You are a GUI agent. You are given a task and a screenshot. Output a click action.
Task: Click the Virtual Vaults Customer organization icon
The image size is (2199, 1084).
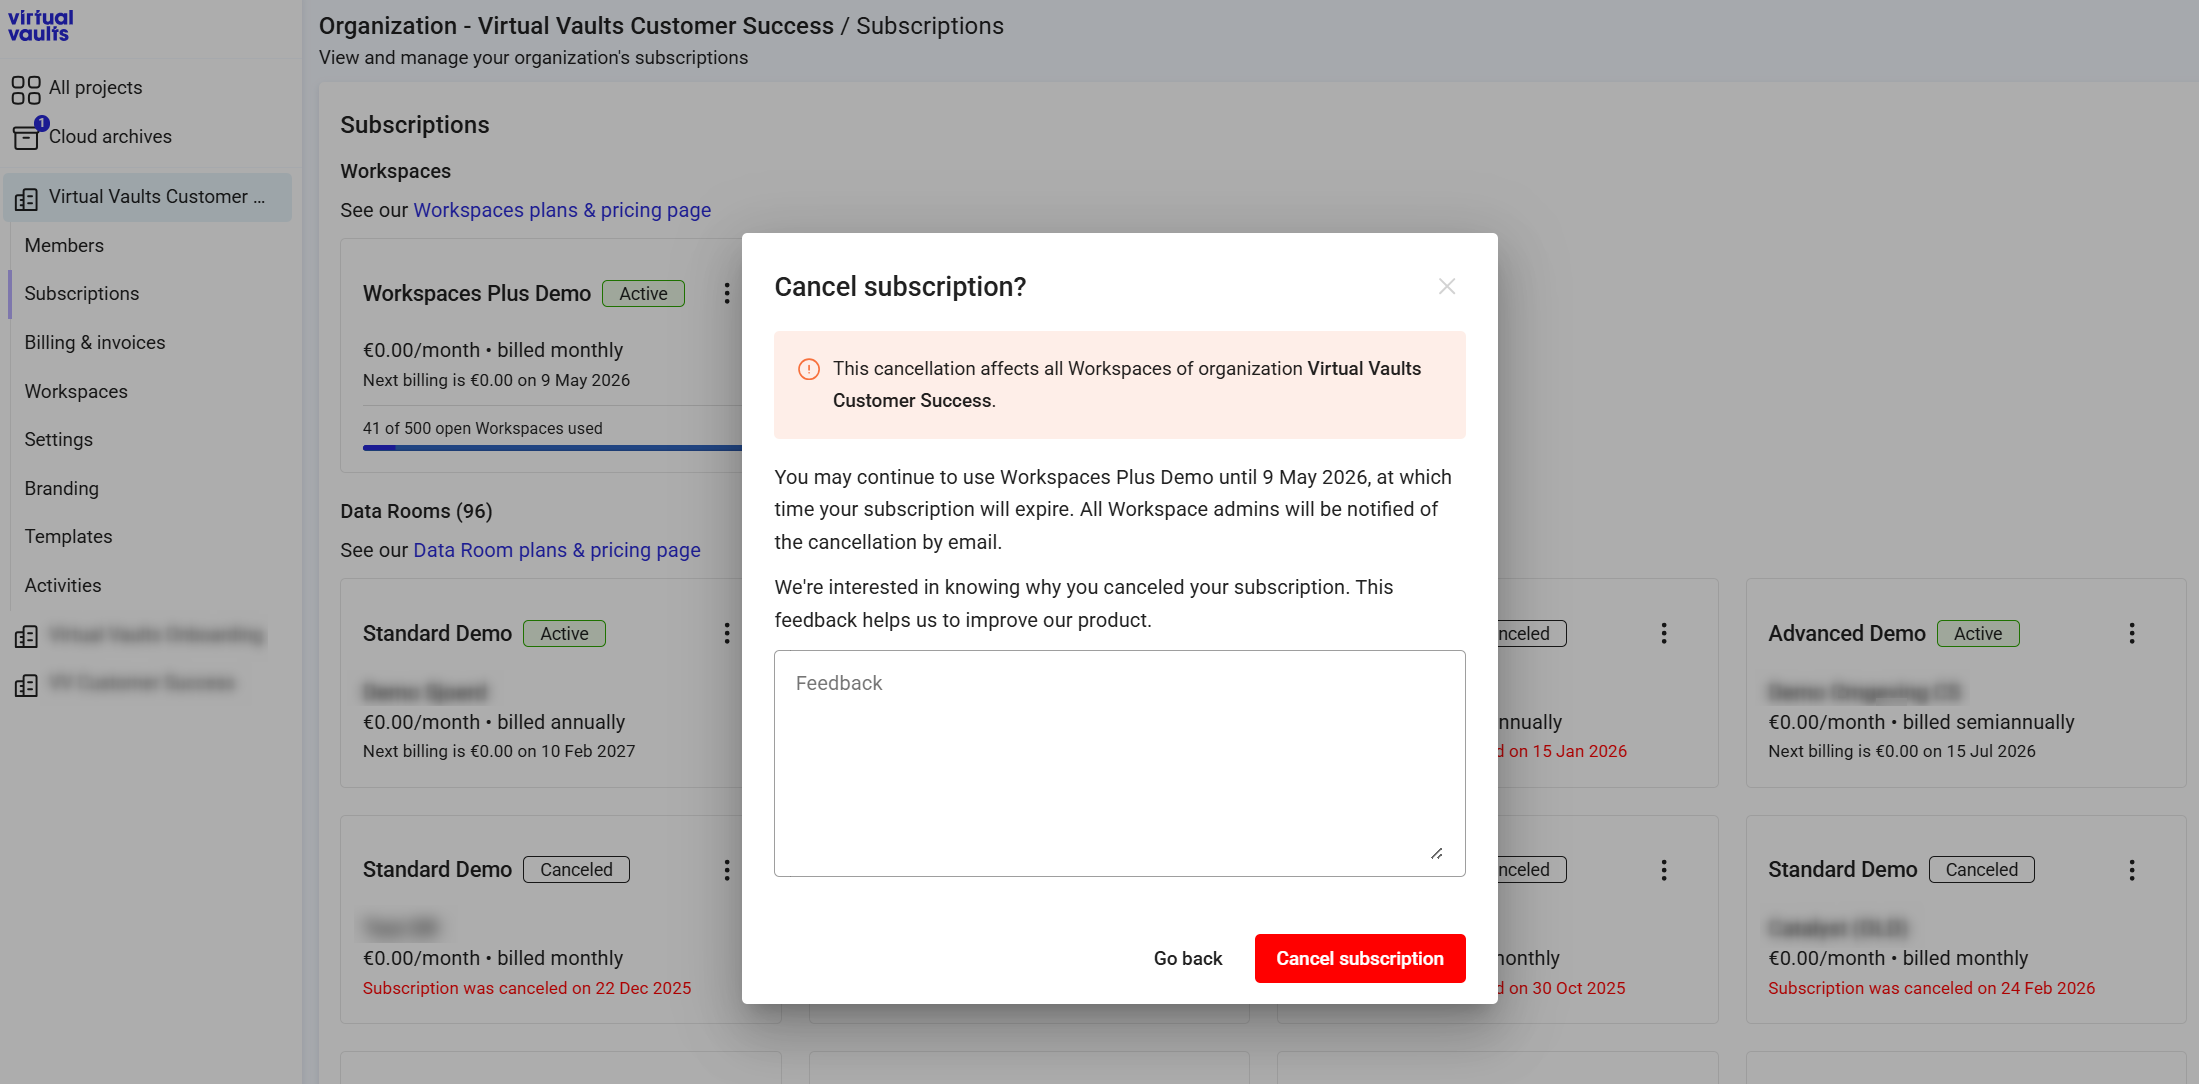coord(26,199)
